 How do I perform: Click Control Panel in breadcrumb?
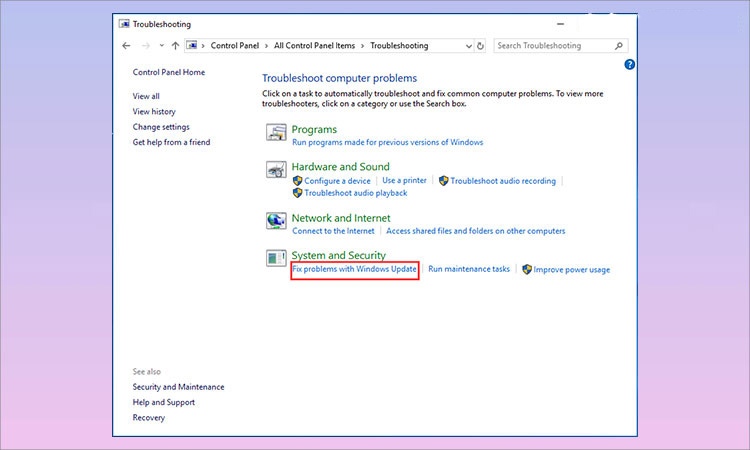[x=235, y=45]
